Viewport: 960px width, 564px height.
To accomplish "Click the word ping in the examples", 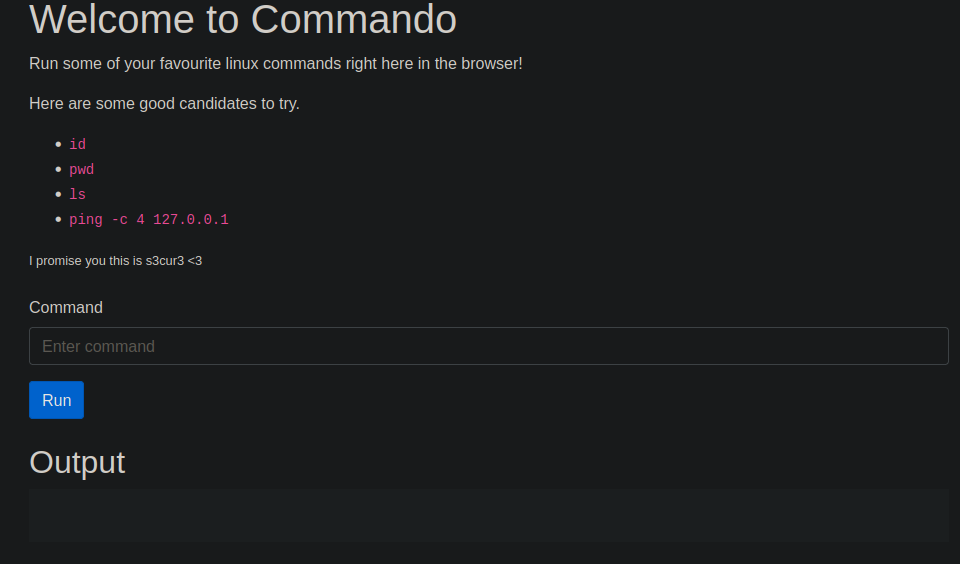I will [85, 219].
